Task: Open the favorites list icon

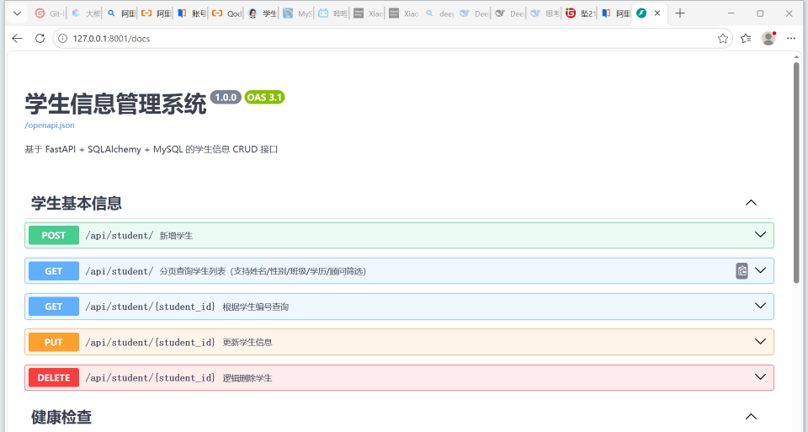Action: pyautogui.click(x=746, y=38)
